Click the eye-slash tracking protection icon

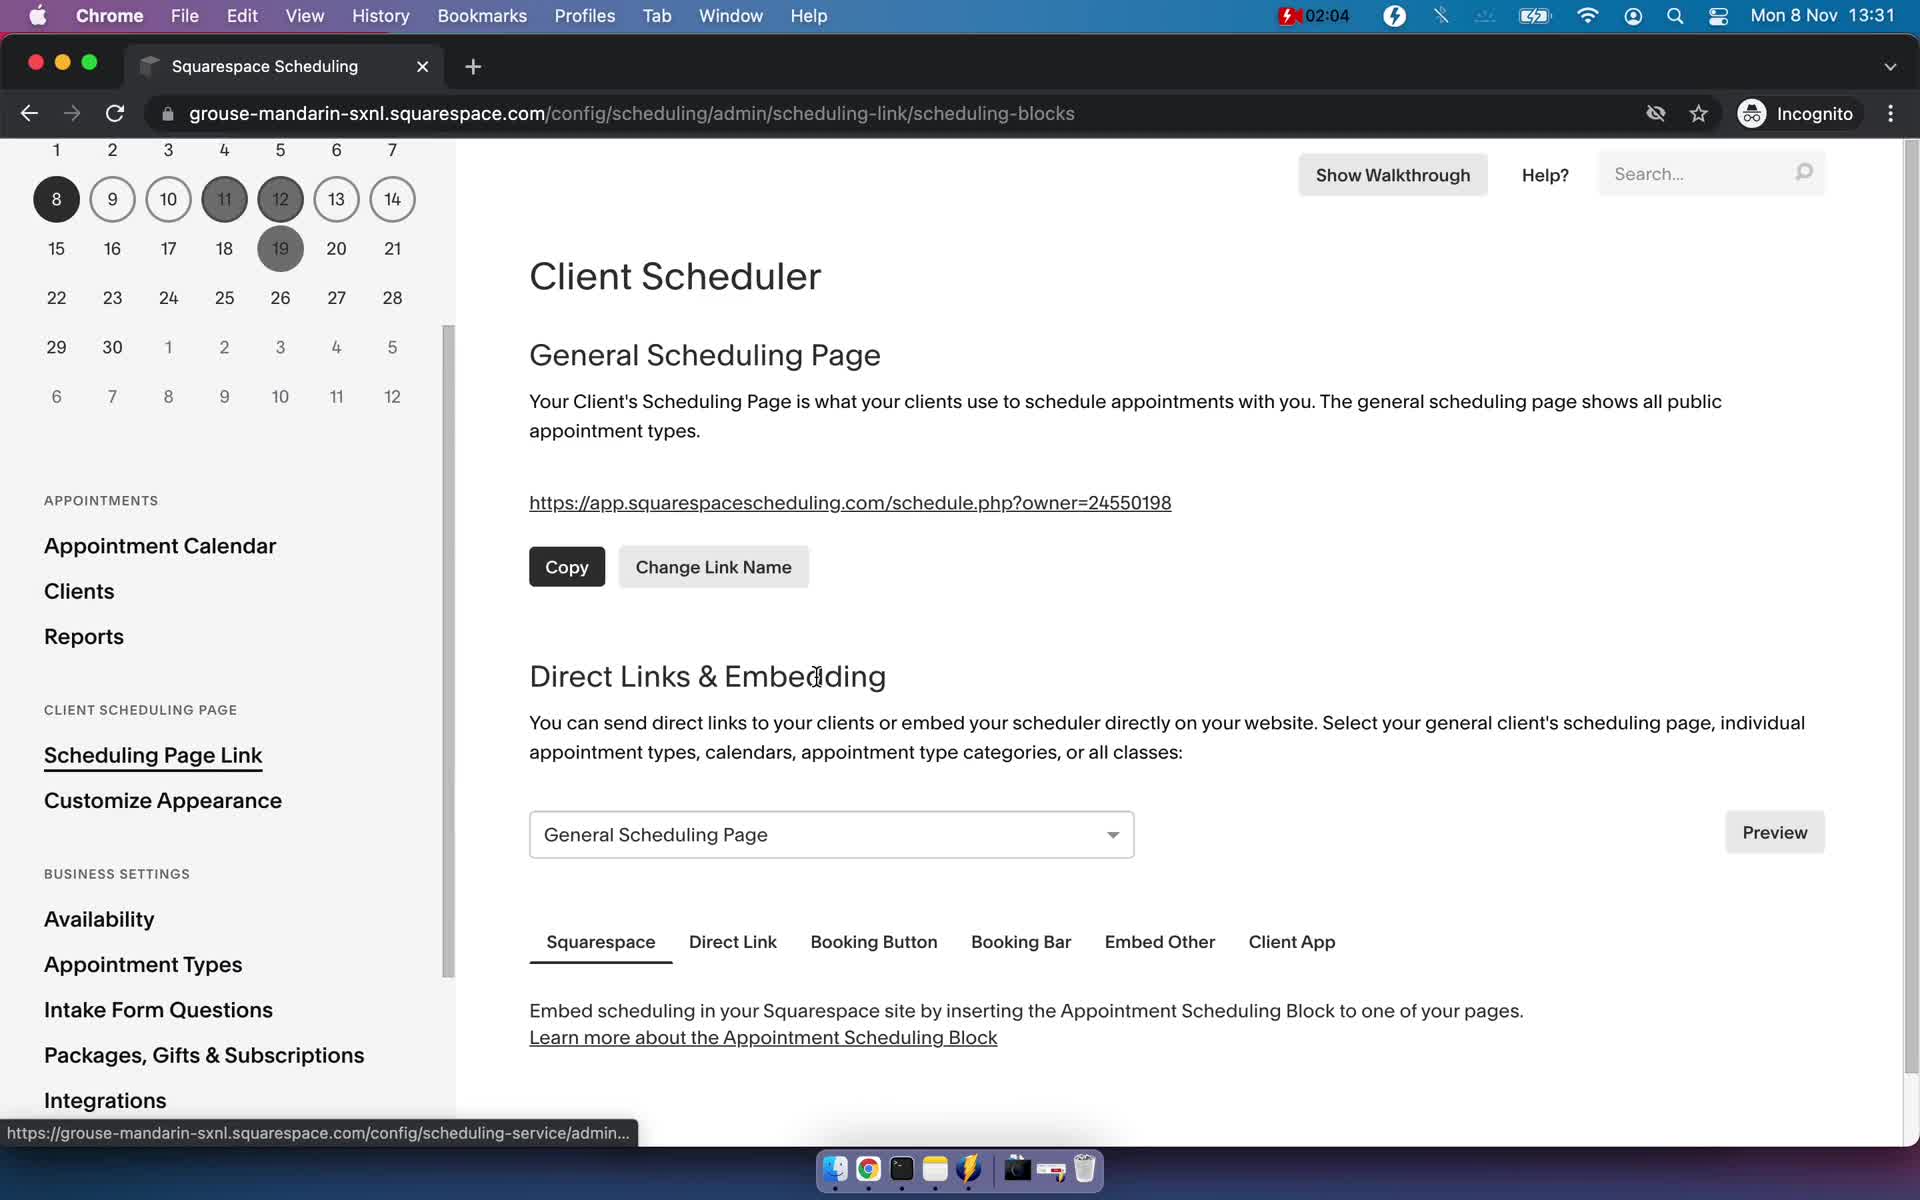[x=1655, y=114]
